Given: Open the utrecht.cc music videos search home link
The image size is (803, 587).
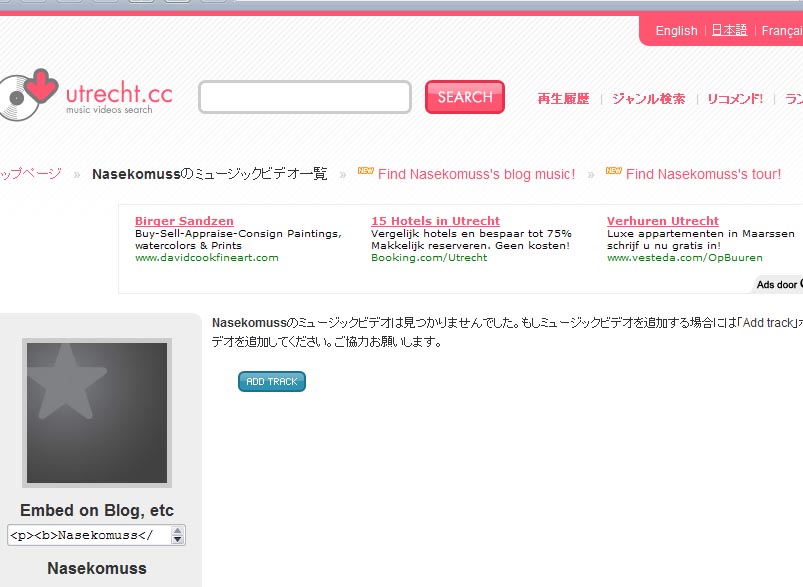Looking at the screenshot, I should [x=119, y=97].
